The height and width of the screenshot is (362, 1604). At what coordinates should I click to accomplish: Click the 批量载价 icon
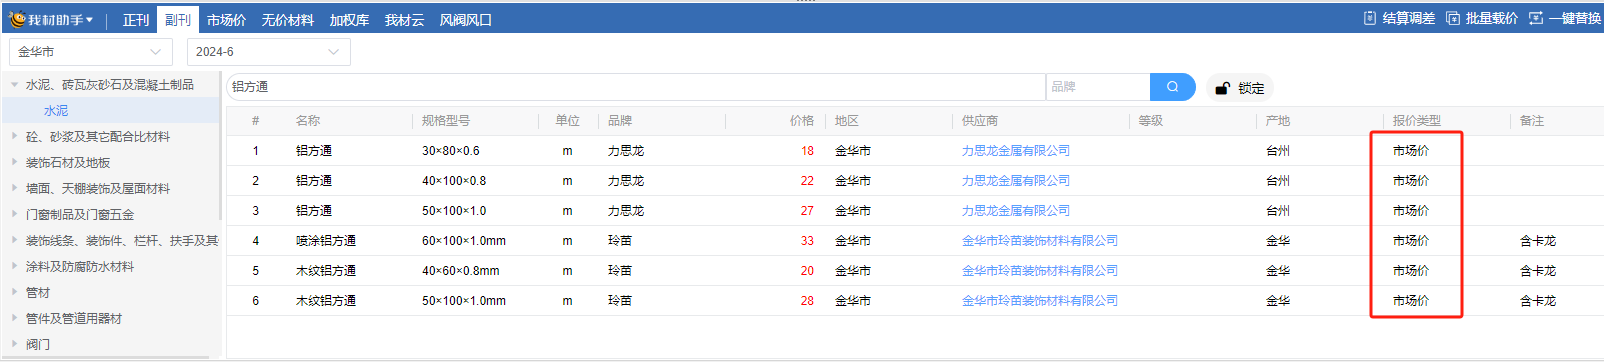pos(1453,18)
